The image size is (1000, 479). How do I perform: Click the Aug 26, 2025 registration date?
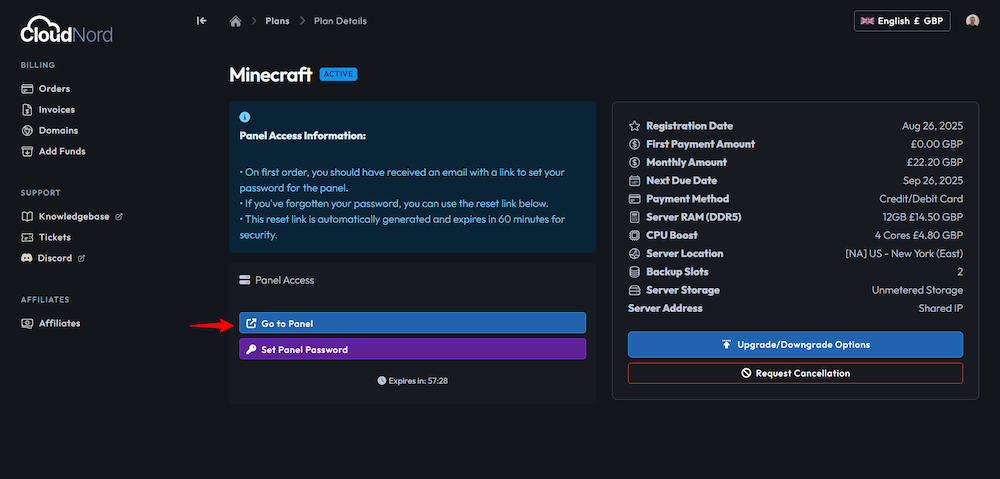point(932,126)
